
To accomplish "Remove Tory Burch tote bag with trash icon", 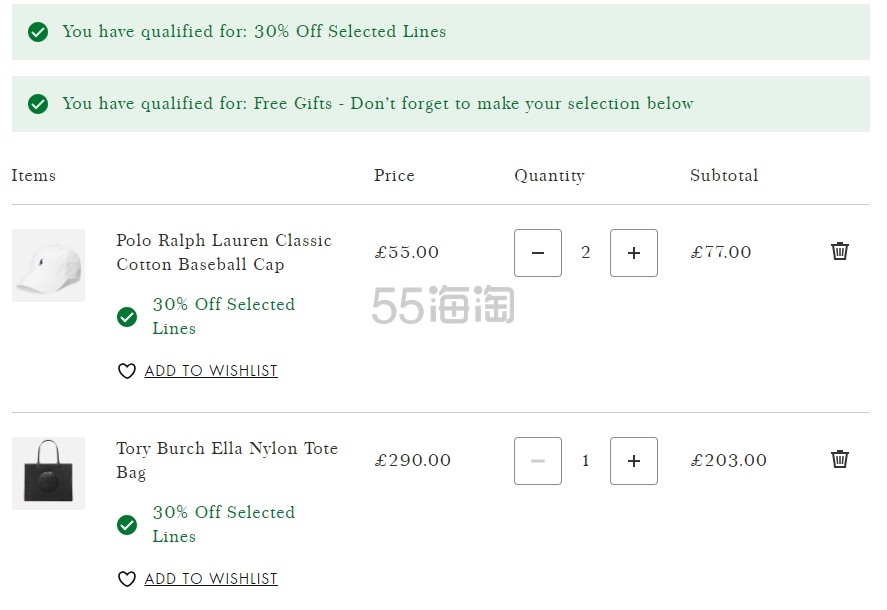I will click(x=839, y=459).
